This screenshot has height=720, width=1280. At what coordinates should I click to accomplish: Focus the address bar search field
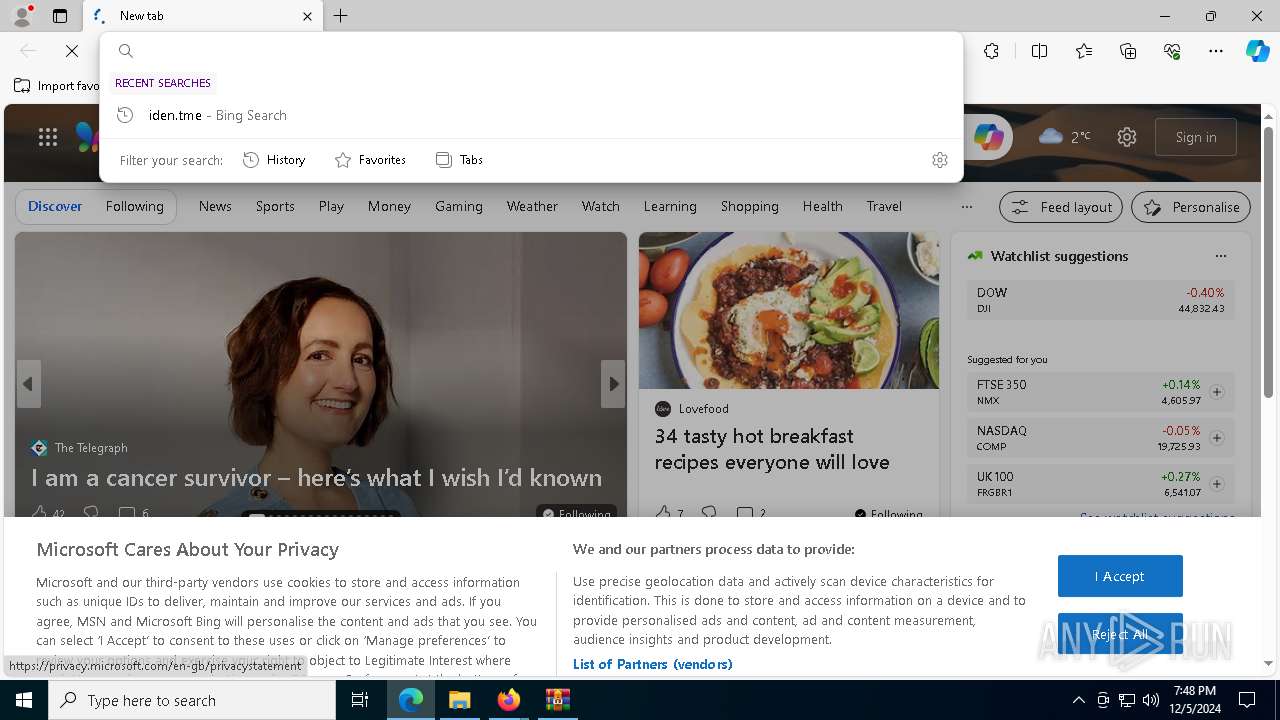point(531,51)
